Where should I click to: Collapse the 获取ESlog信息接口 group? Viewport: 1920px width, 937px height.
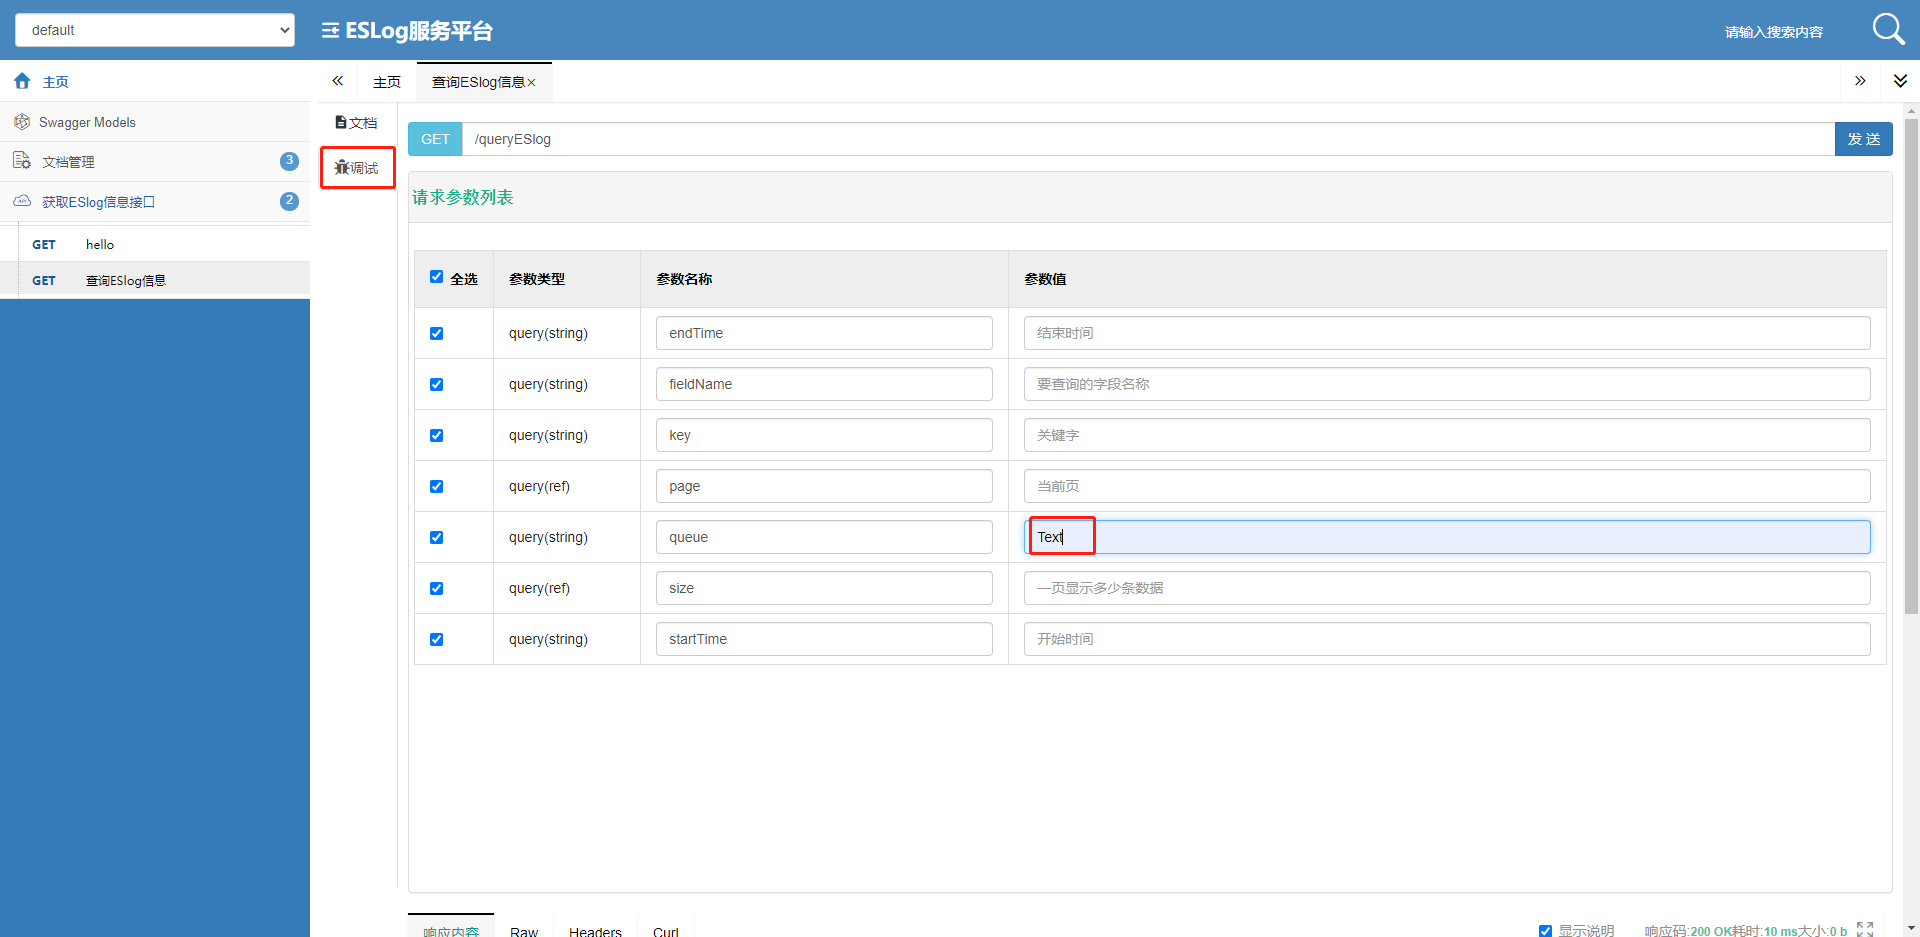(155, 201)
